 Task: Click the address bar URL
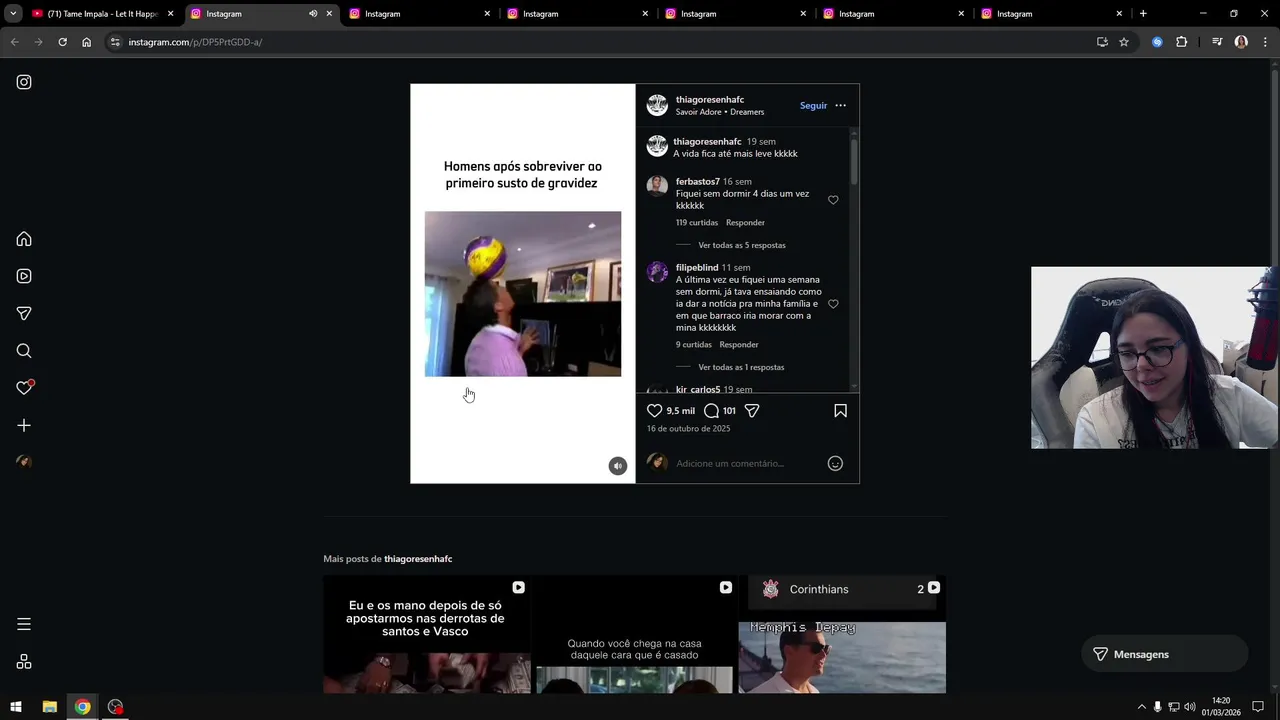(x=195, y=42)
